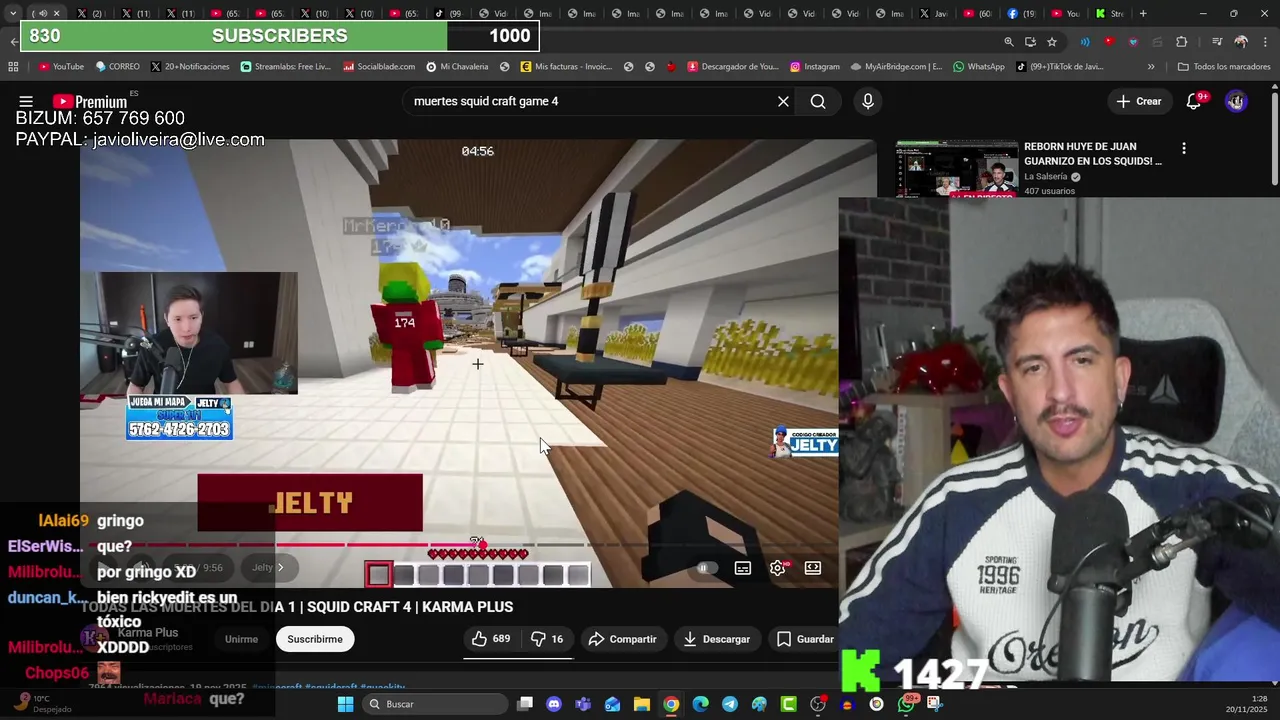Open Microsoft Teams from taskbar
Viewport: 1280px width, 720px height.
[583, 704]
